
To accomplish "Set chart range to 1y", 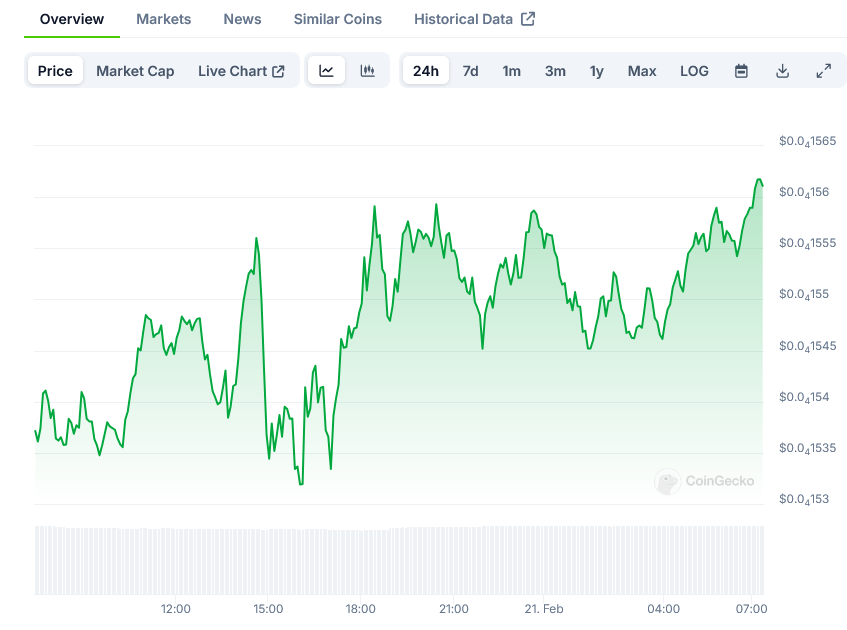I will [x=597, y=71].
